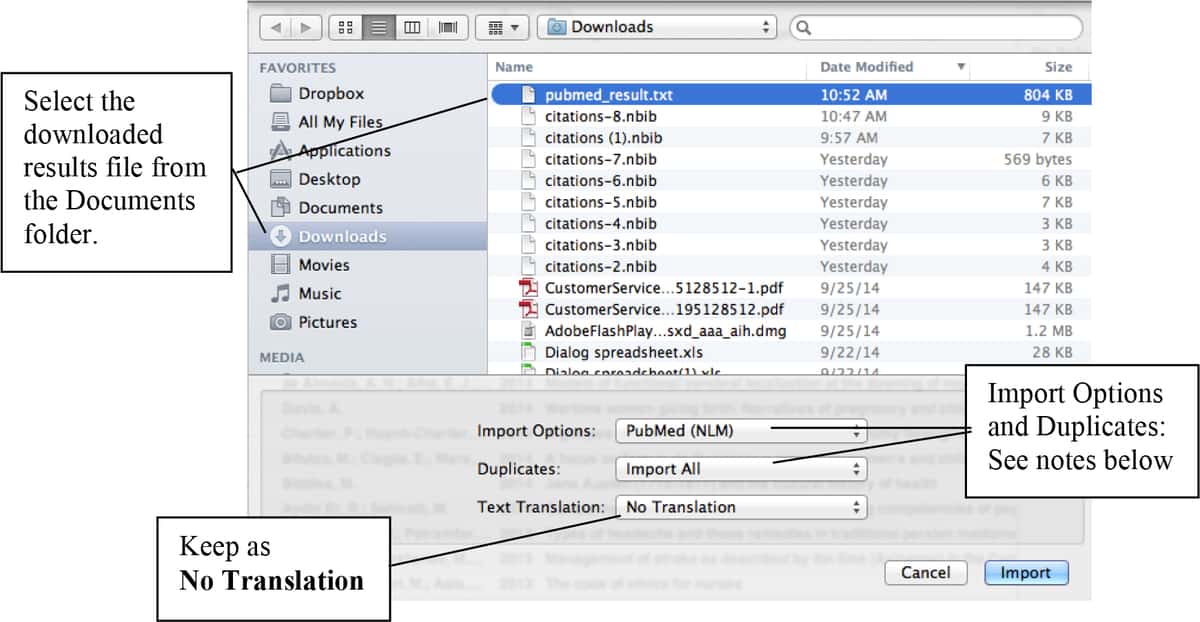Open the Text Translation dropdown
The width and height of the screenshot is (1200, 622).
(x=740, y=507)
